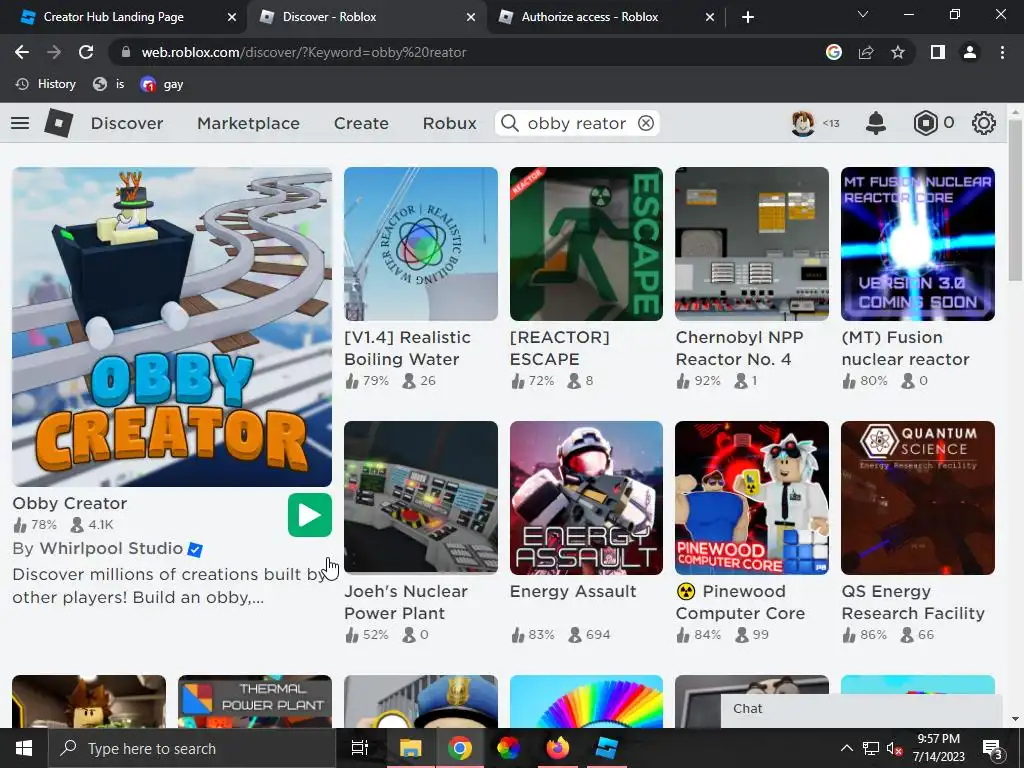Screen dimensions: 1024x768
Task: Go back to the previous page
Action: click(22, 52)
